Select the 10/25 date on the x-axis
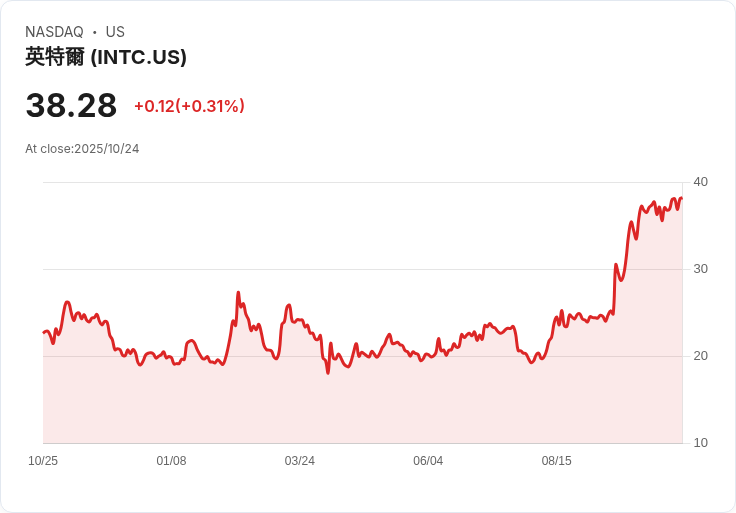The width and height of the screenshot is (736, 513). click(43, 461)
